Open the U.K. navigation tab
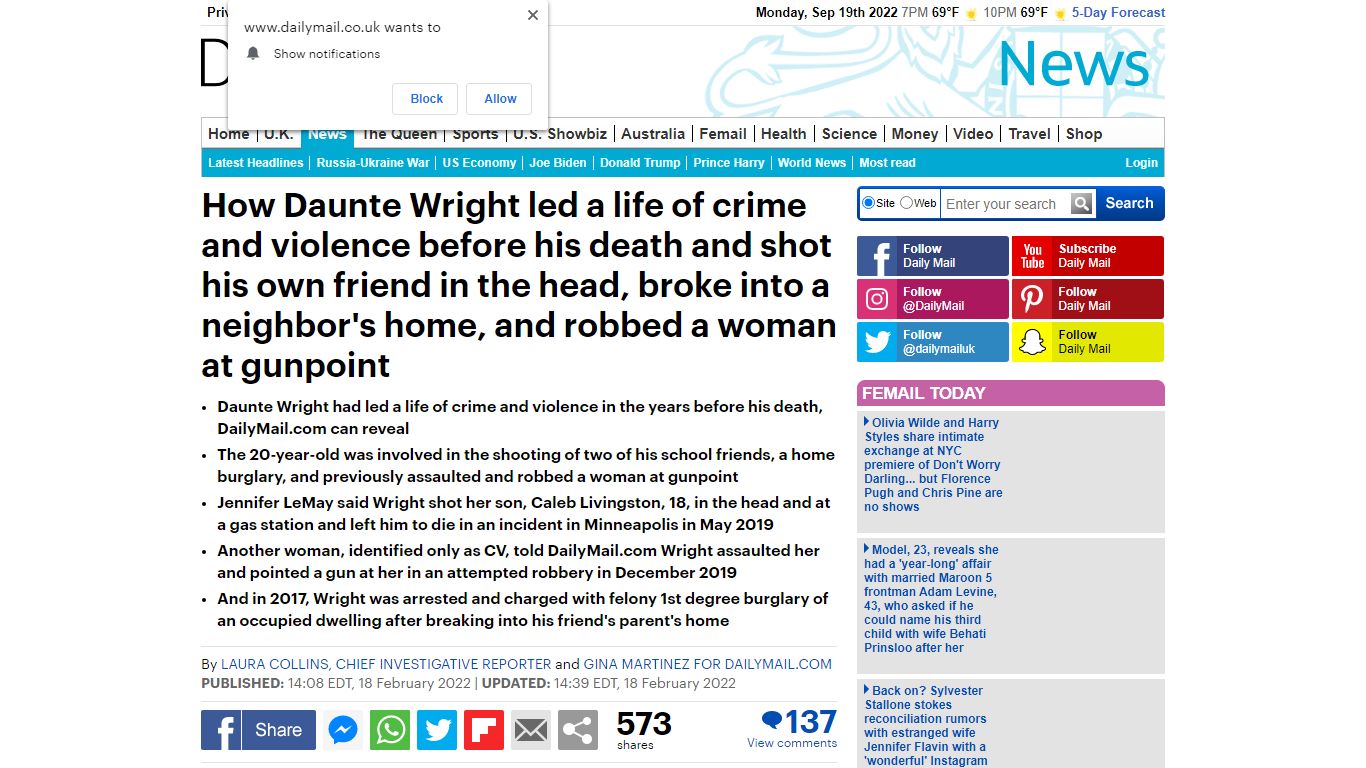This screenshot has width=1366, height=768. pos(278,134)
